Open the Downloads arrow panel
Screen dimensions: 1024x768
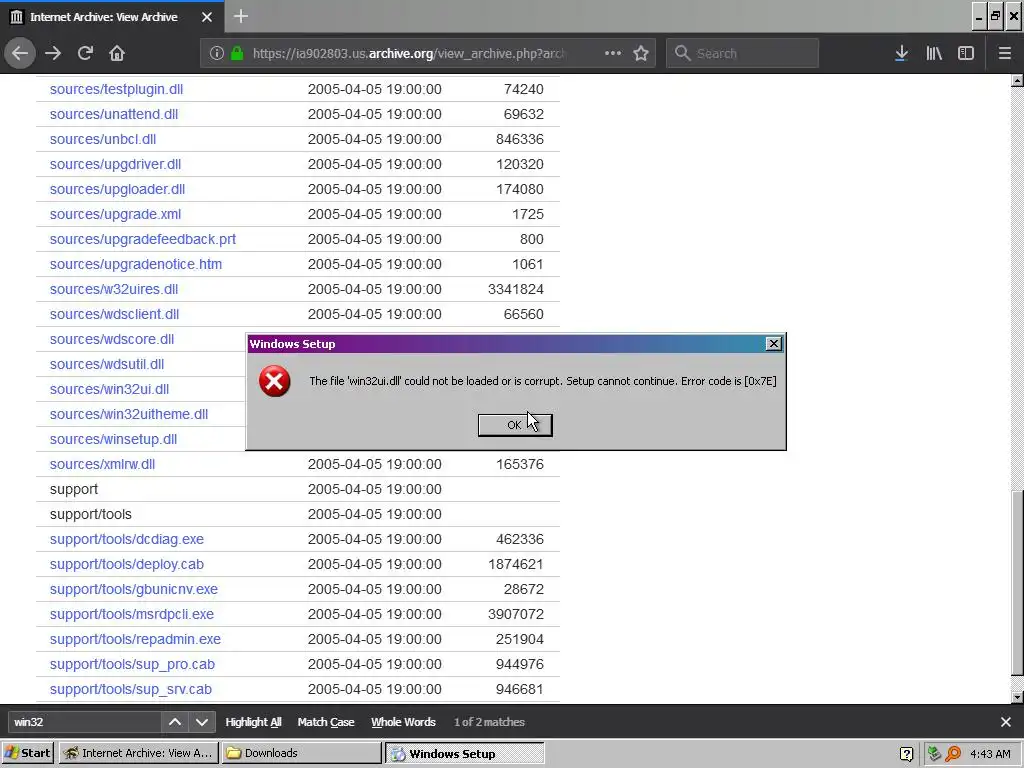coord(901,53)
